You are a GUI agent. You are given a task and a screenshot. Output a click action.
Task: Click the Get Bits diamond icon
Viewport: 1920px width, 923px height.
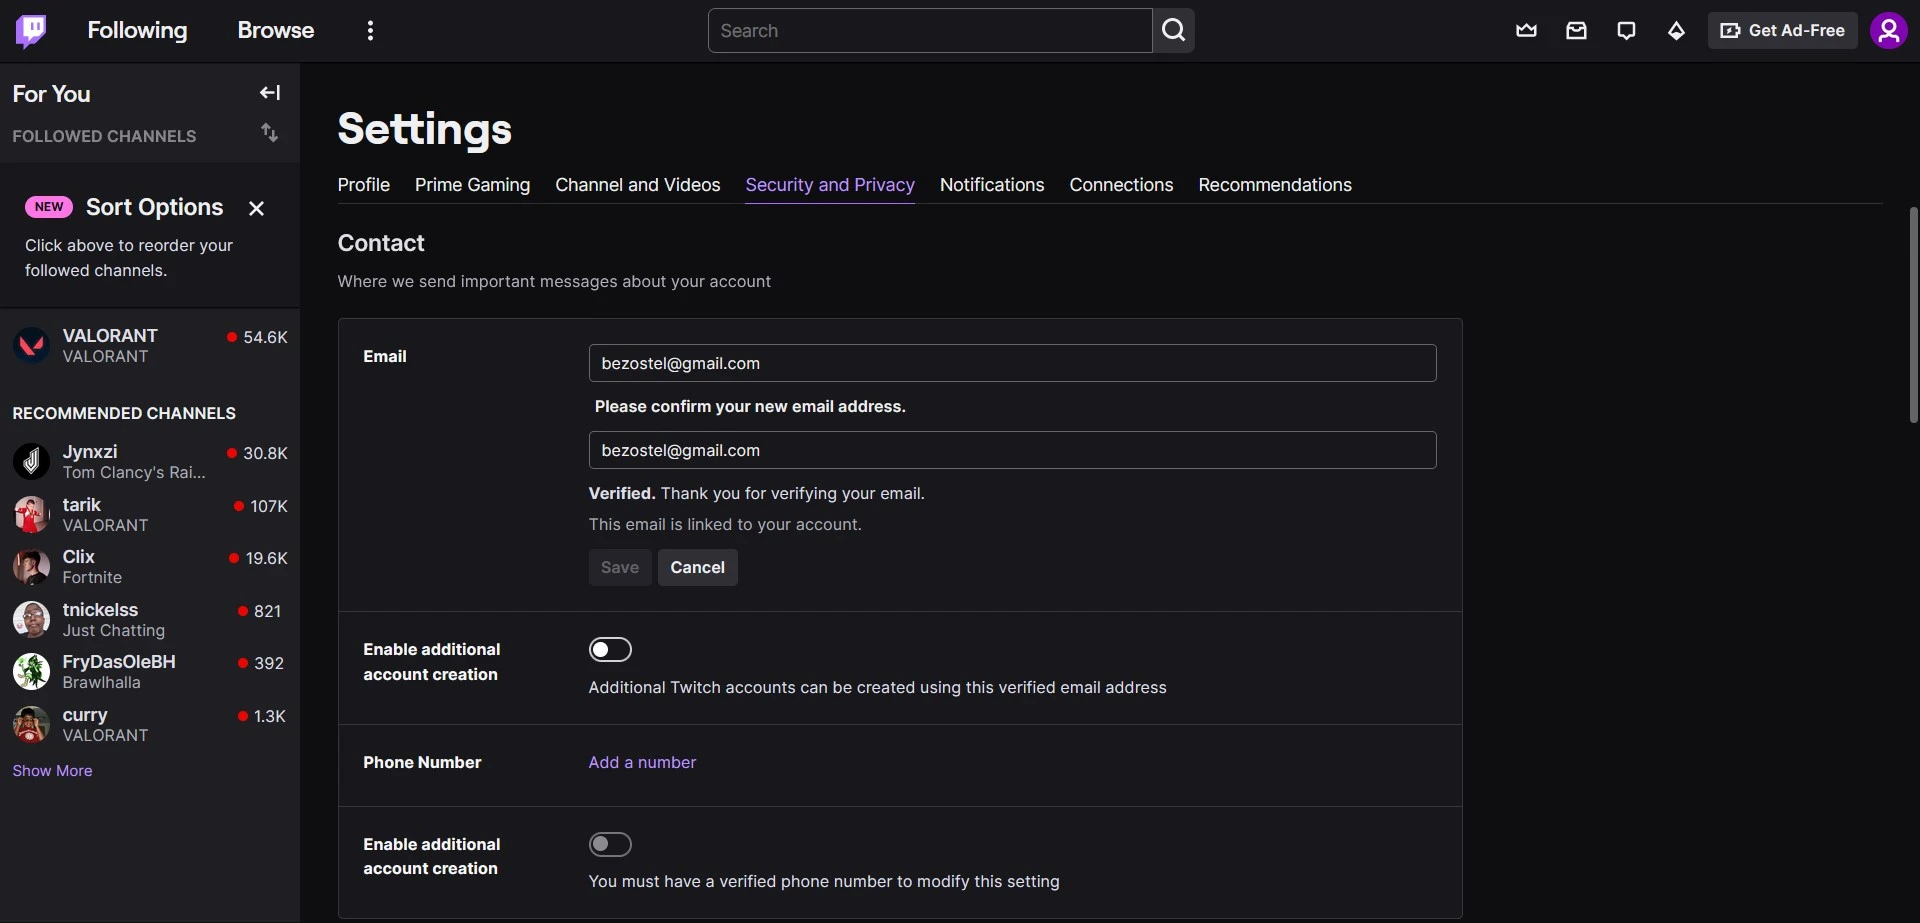point(1676,31)
